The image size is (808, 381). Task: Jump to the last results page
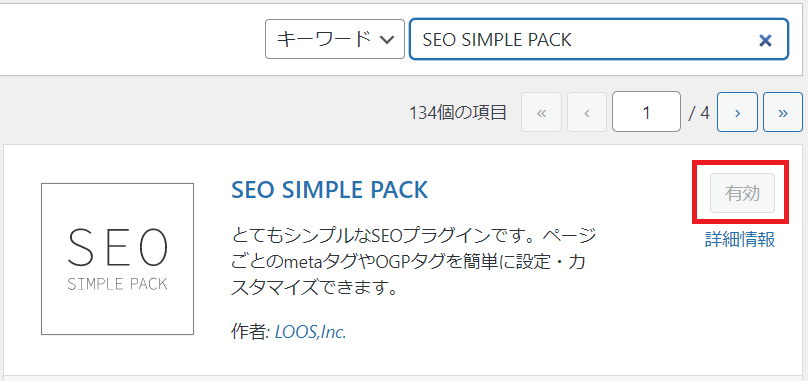(x=783, y=112)
